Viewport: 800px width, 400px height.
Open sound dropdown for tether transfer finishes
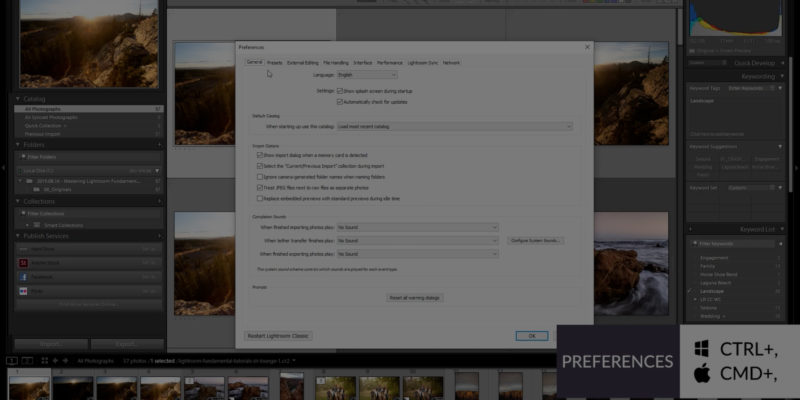click(417, 241)
